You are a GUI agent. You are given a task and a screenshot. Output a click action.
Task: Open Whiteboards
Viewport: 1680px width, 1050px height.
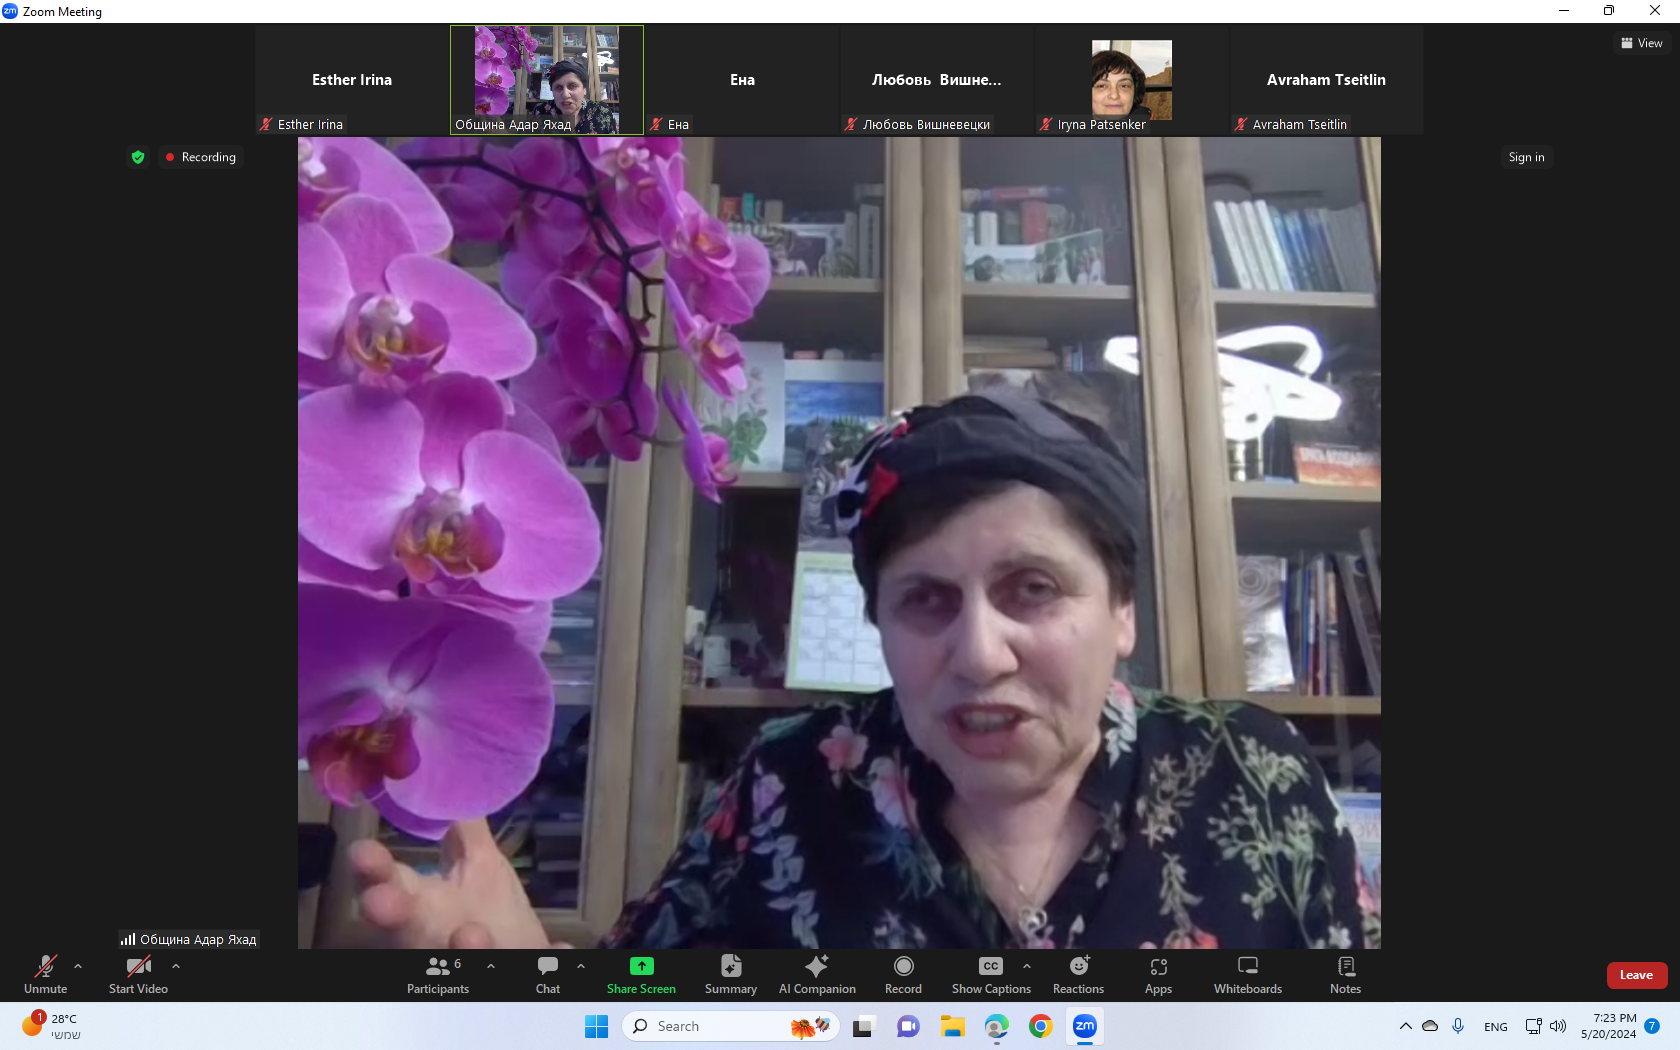pyautogui.click(x=1247, y=974)
